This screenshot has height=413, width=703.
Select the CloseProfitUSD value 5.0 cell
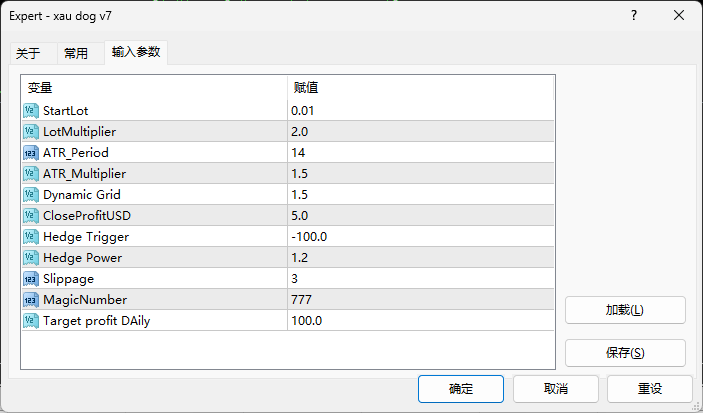(420, 215)
